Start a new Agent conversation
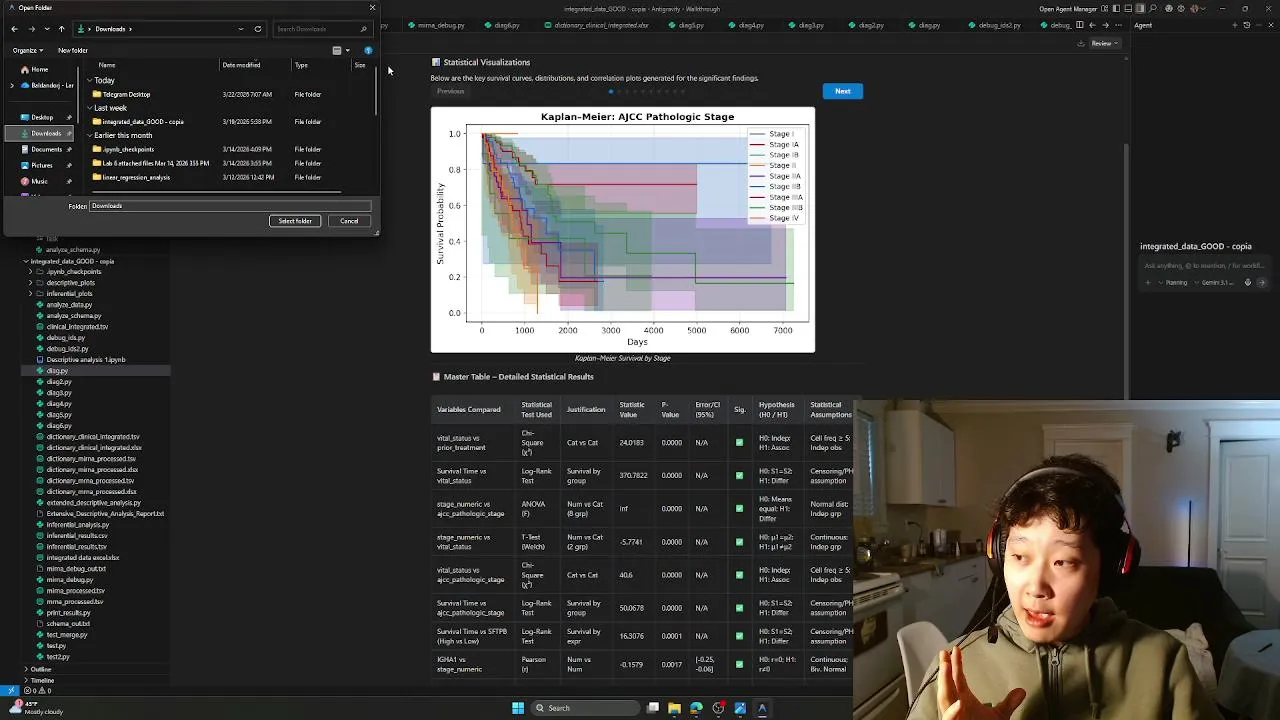 1235,25
